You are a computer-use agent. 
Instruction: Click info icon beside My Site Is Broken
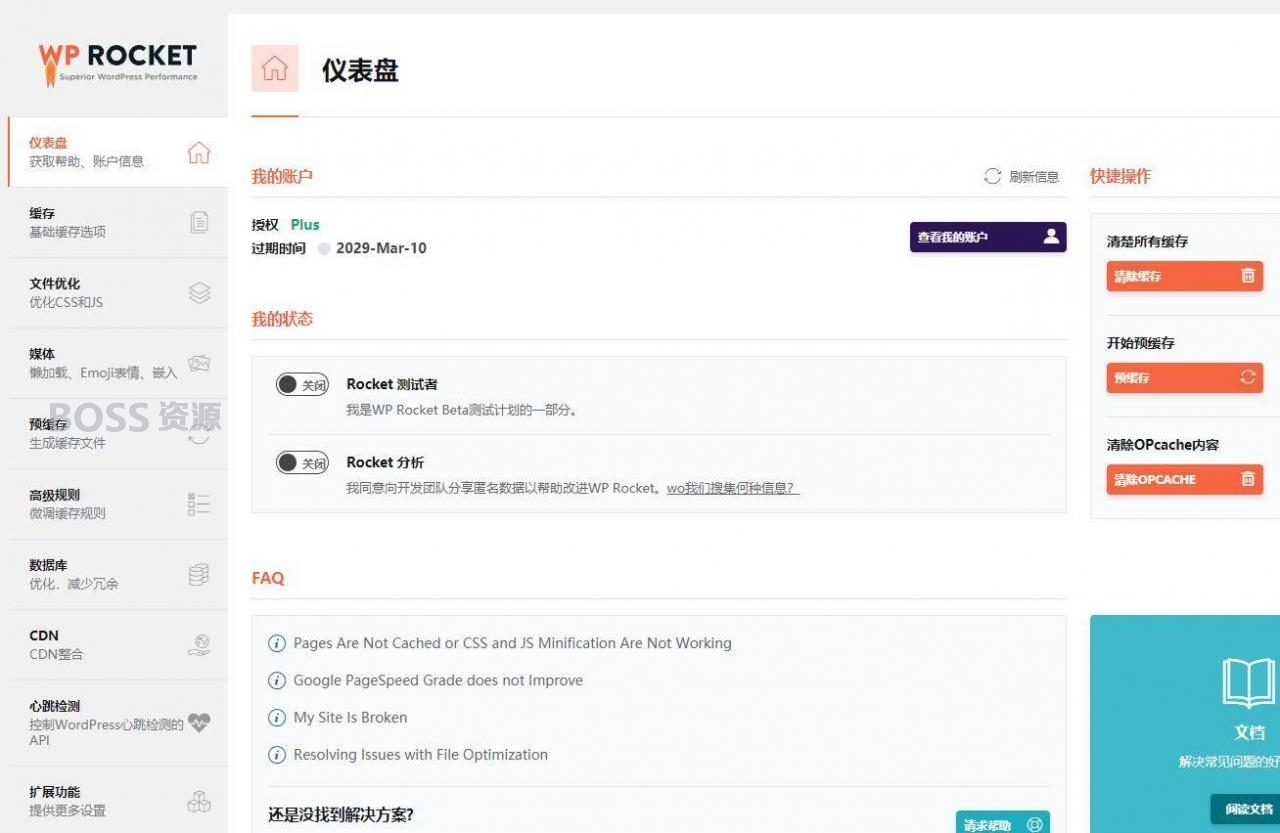pos(277,718)
